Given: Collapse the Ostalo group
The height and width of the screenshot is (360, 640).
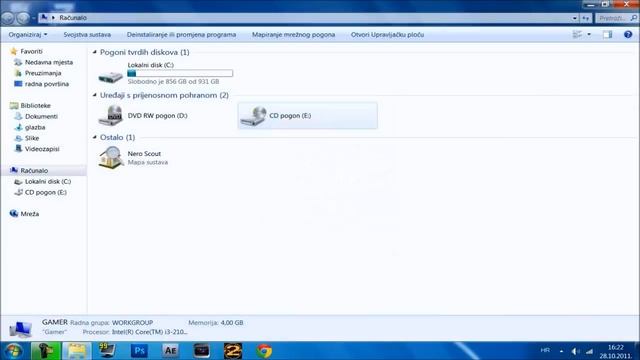Looking at the screenshot, I should click(95, 137).
